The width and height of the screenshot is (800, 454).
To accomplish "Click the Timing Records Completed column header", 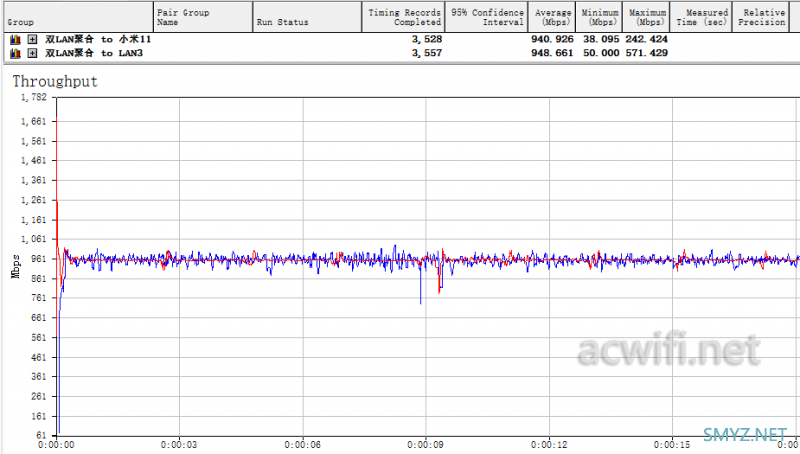I will tap(403, 17).
